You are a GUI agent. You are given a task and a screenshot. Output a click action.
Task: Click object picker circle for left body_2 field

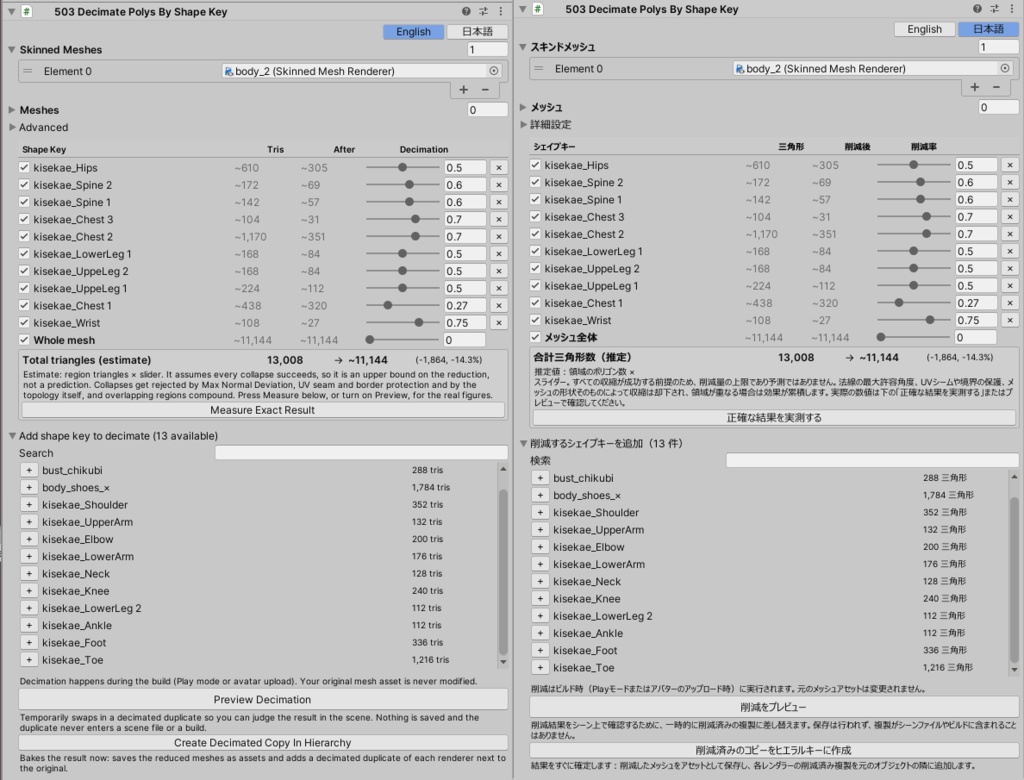click(x=494, y=71)
